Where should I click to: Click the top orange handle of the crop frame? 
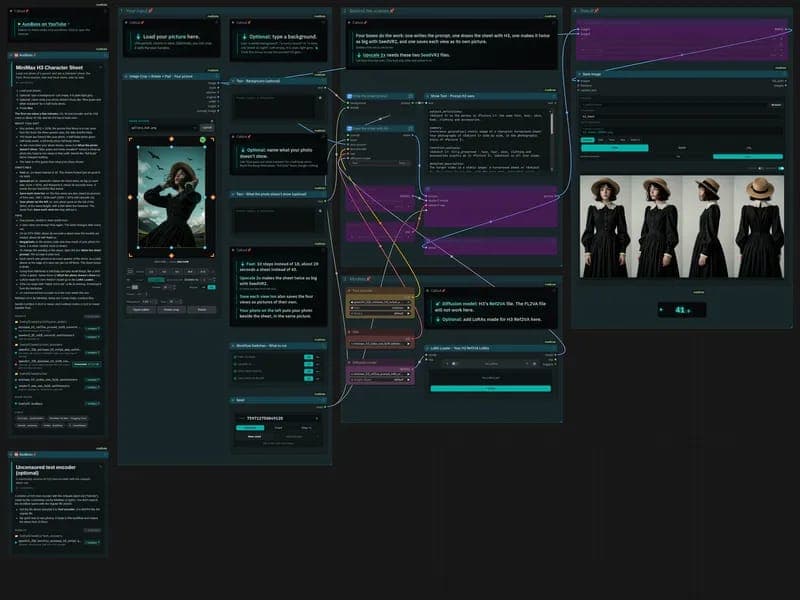click(x=171, y=139)
